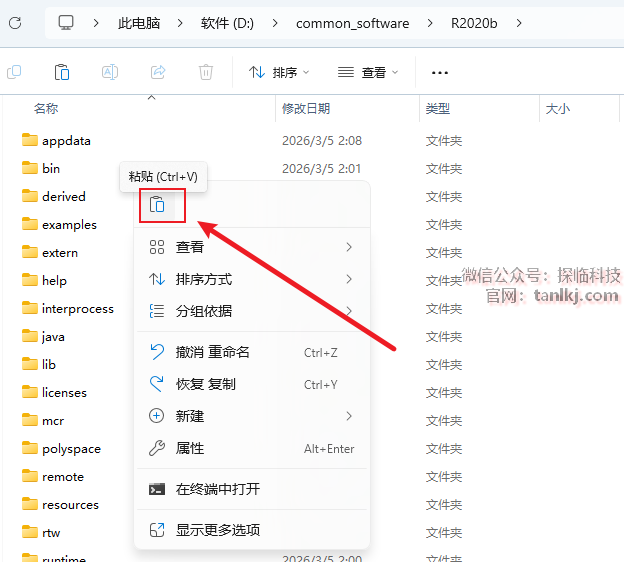Click 文件夹 type cell in appdata row

444,140
